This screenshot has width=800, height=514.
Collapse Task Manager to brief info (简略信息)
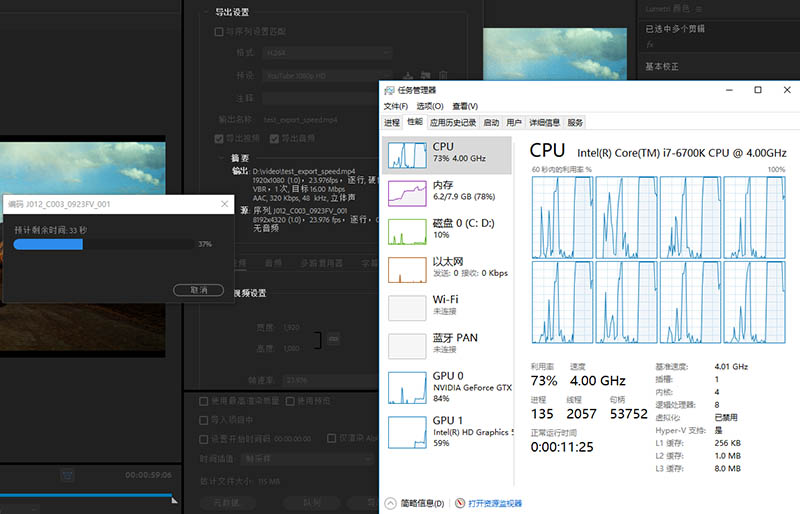414,503
